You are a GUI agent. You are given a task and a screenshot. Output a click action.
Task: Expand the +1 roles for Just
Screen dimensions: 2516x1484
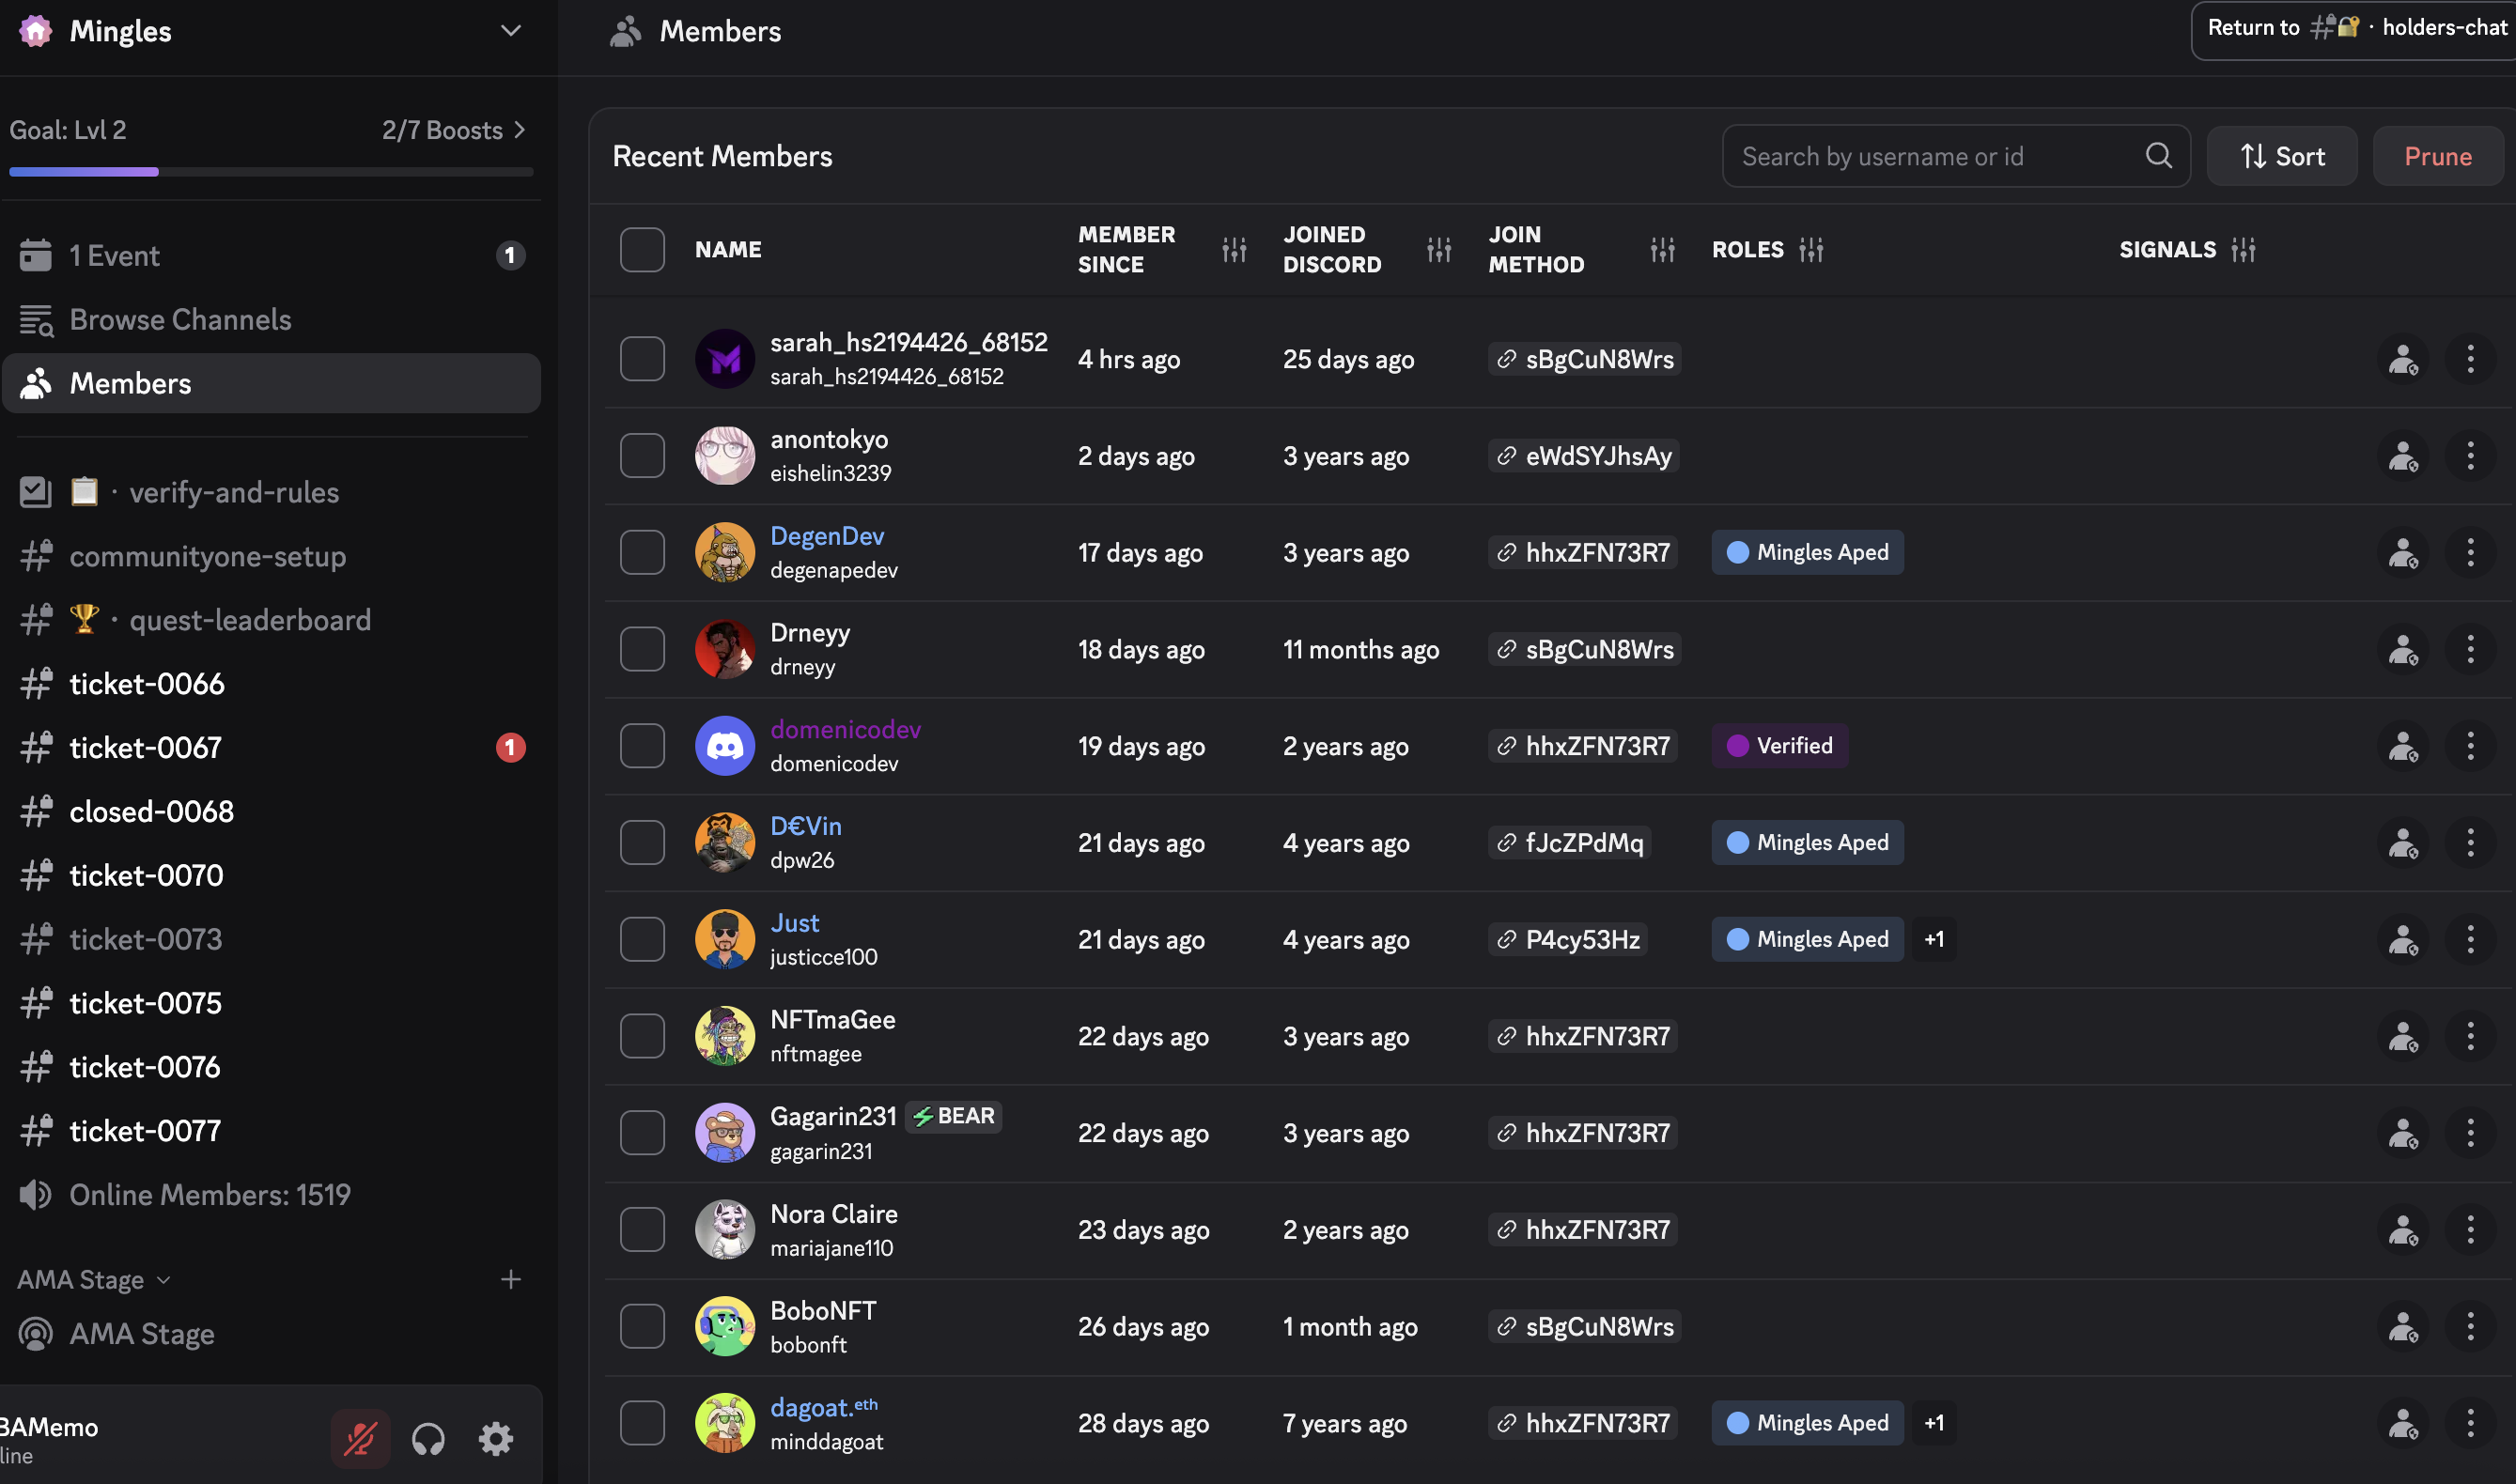pyautogui.click(x=1934, y=939)
